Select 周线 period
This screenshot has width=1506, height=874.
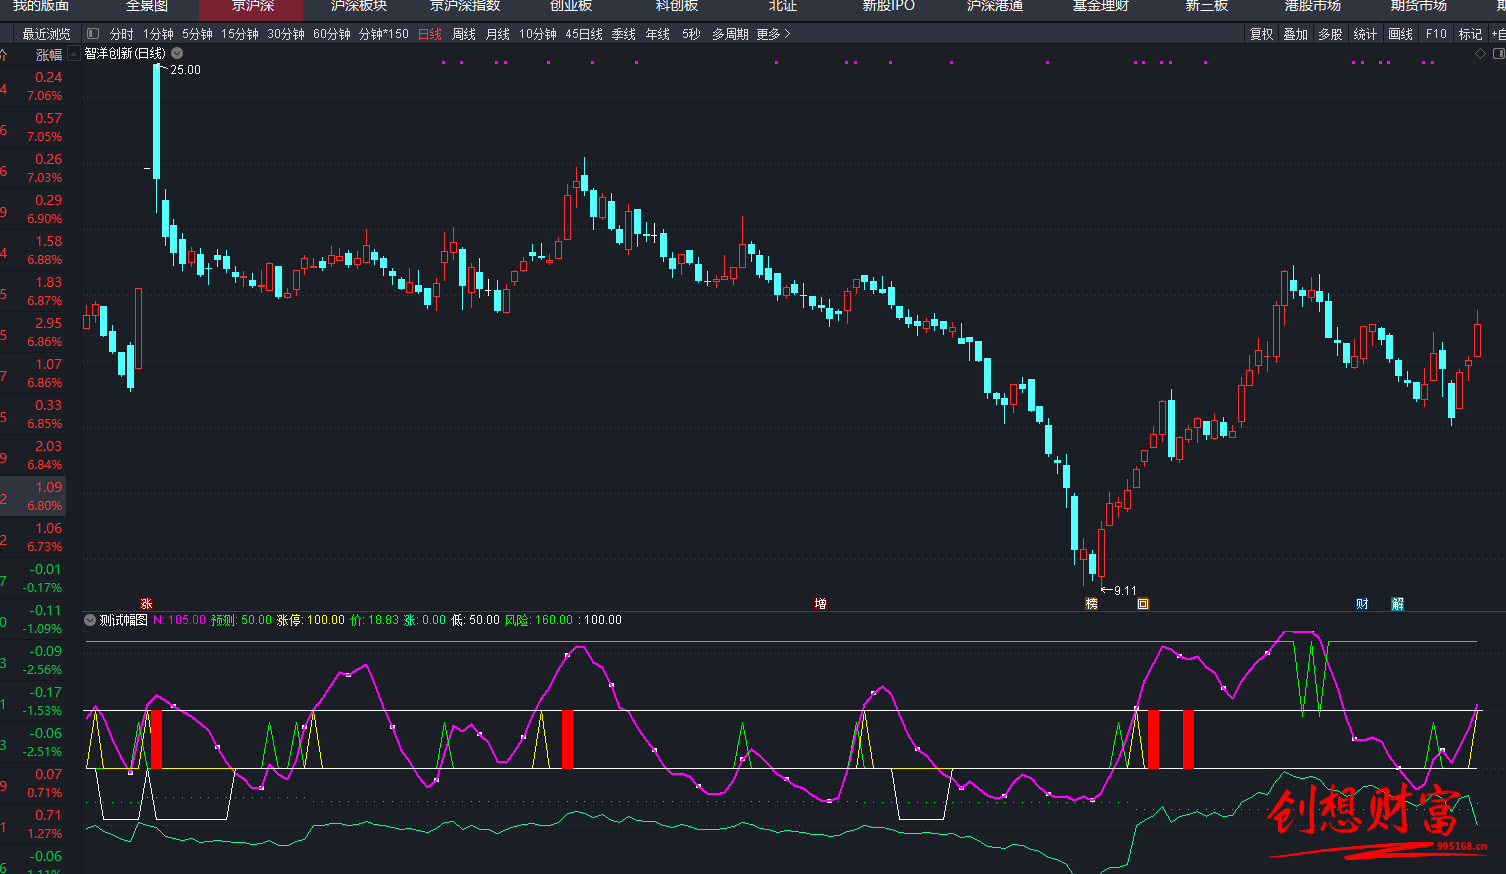tap(464, 34)
